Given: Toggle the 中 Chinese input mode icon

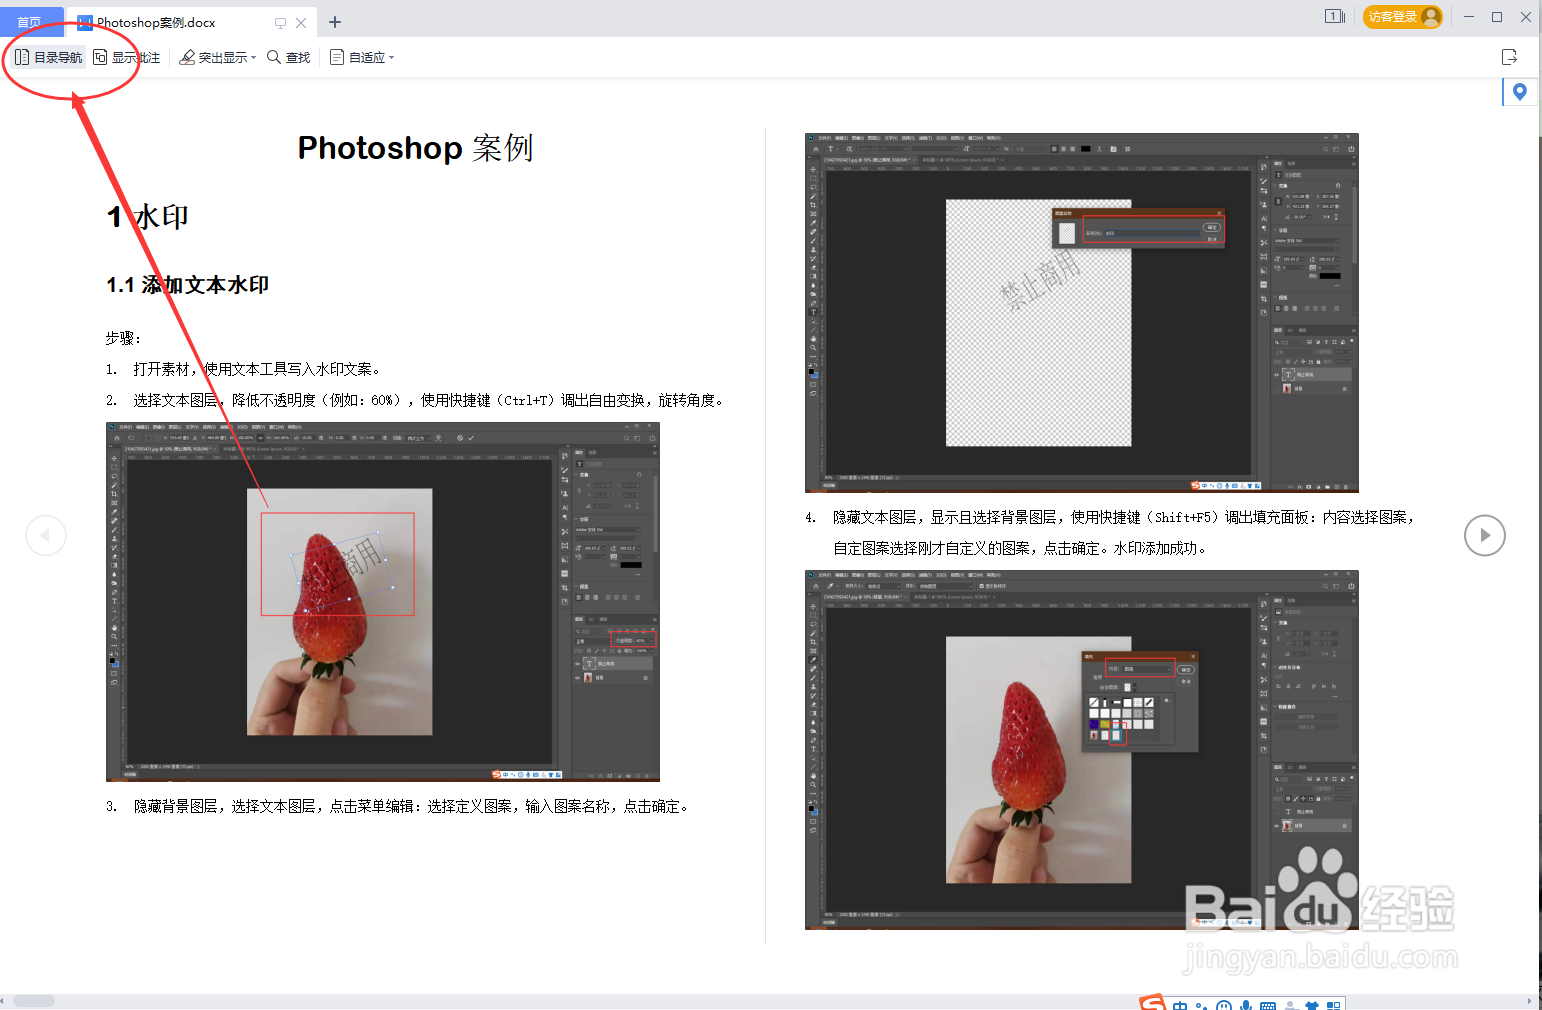Looking at the screenshot, I should tap(1180, 1004).
